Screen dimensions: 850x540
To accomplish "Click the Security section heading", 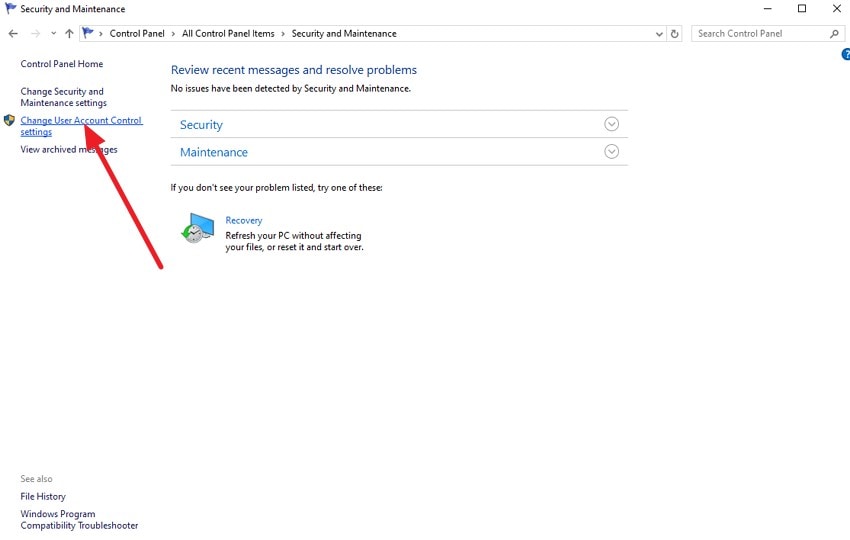I will tap(201, 125).
